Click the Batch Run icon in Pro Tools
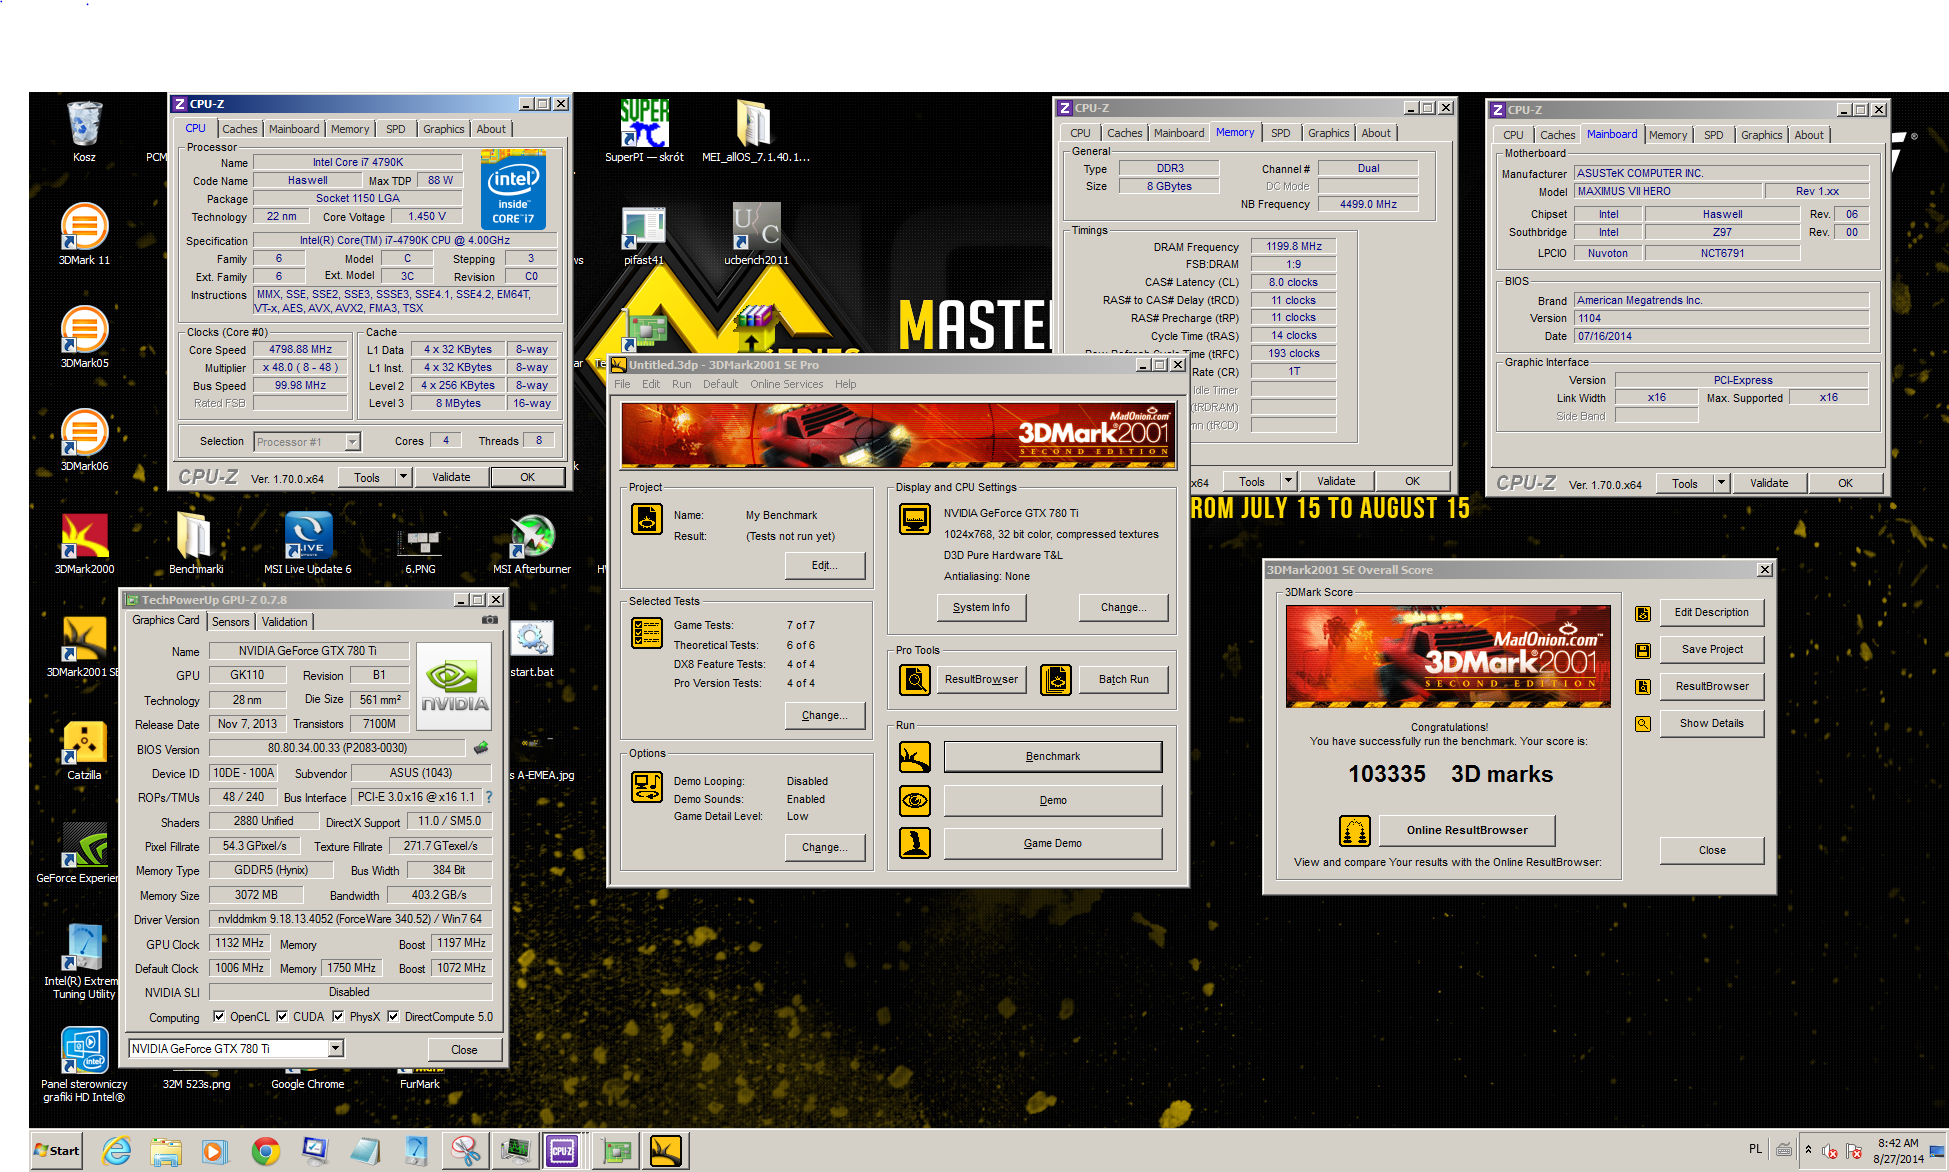Image resolution: width=1949 pixels, height=1172 pixels. [x=1056, y=680]
